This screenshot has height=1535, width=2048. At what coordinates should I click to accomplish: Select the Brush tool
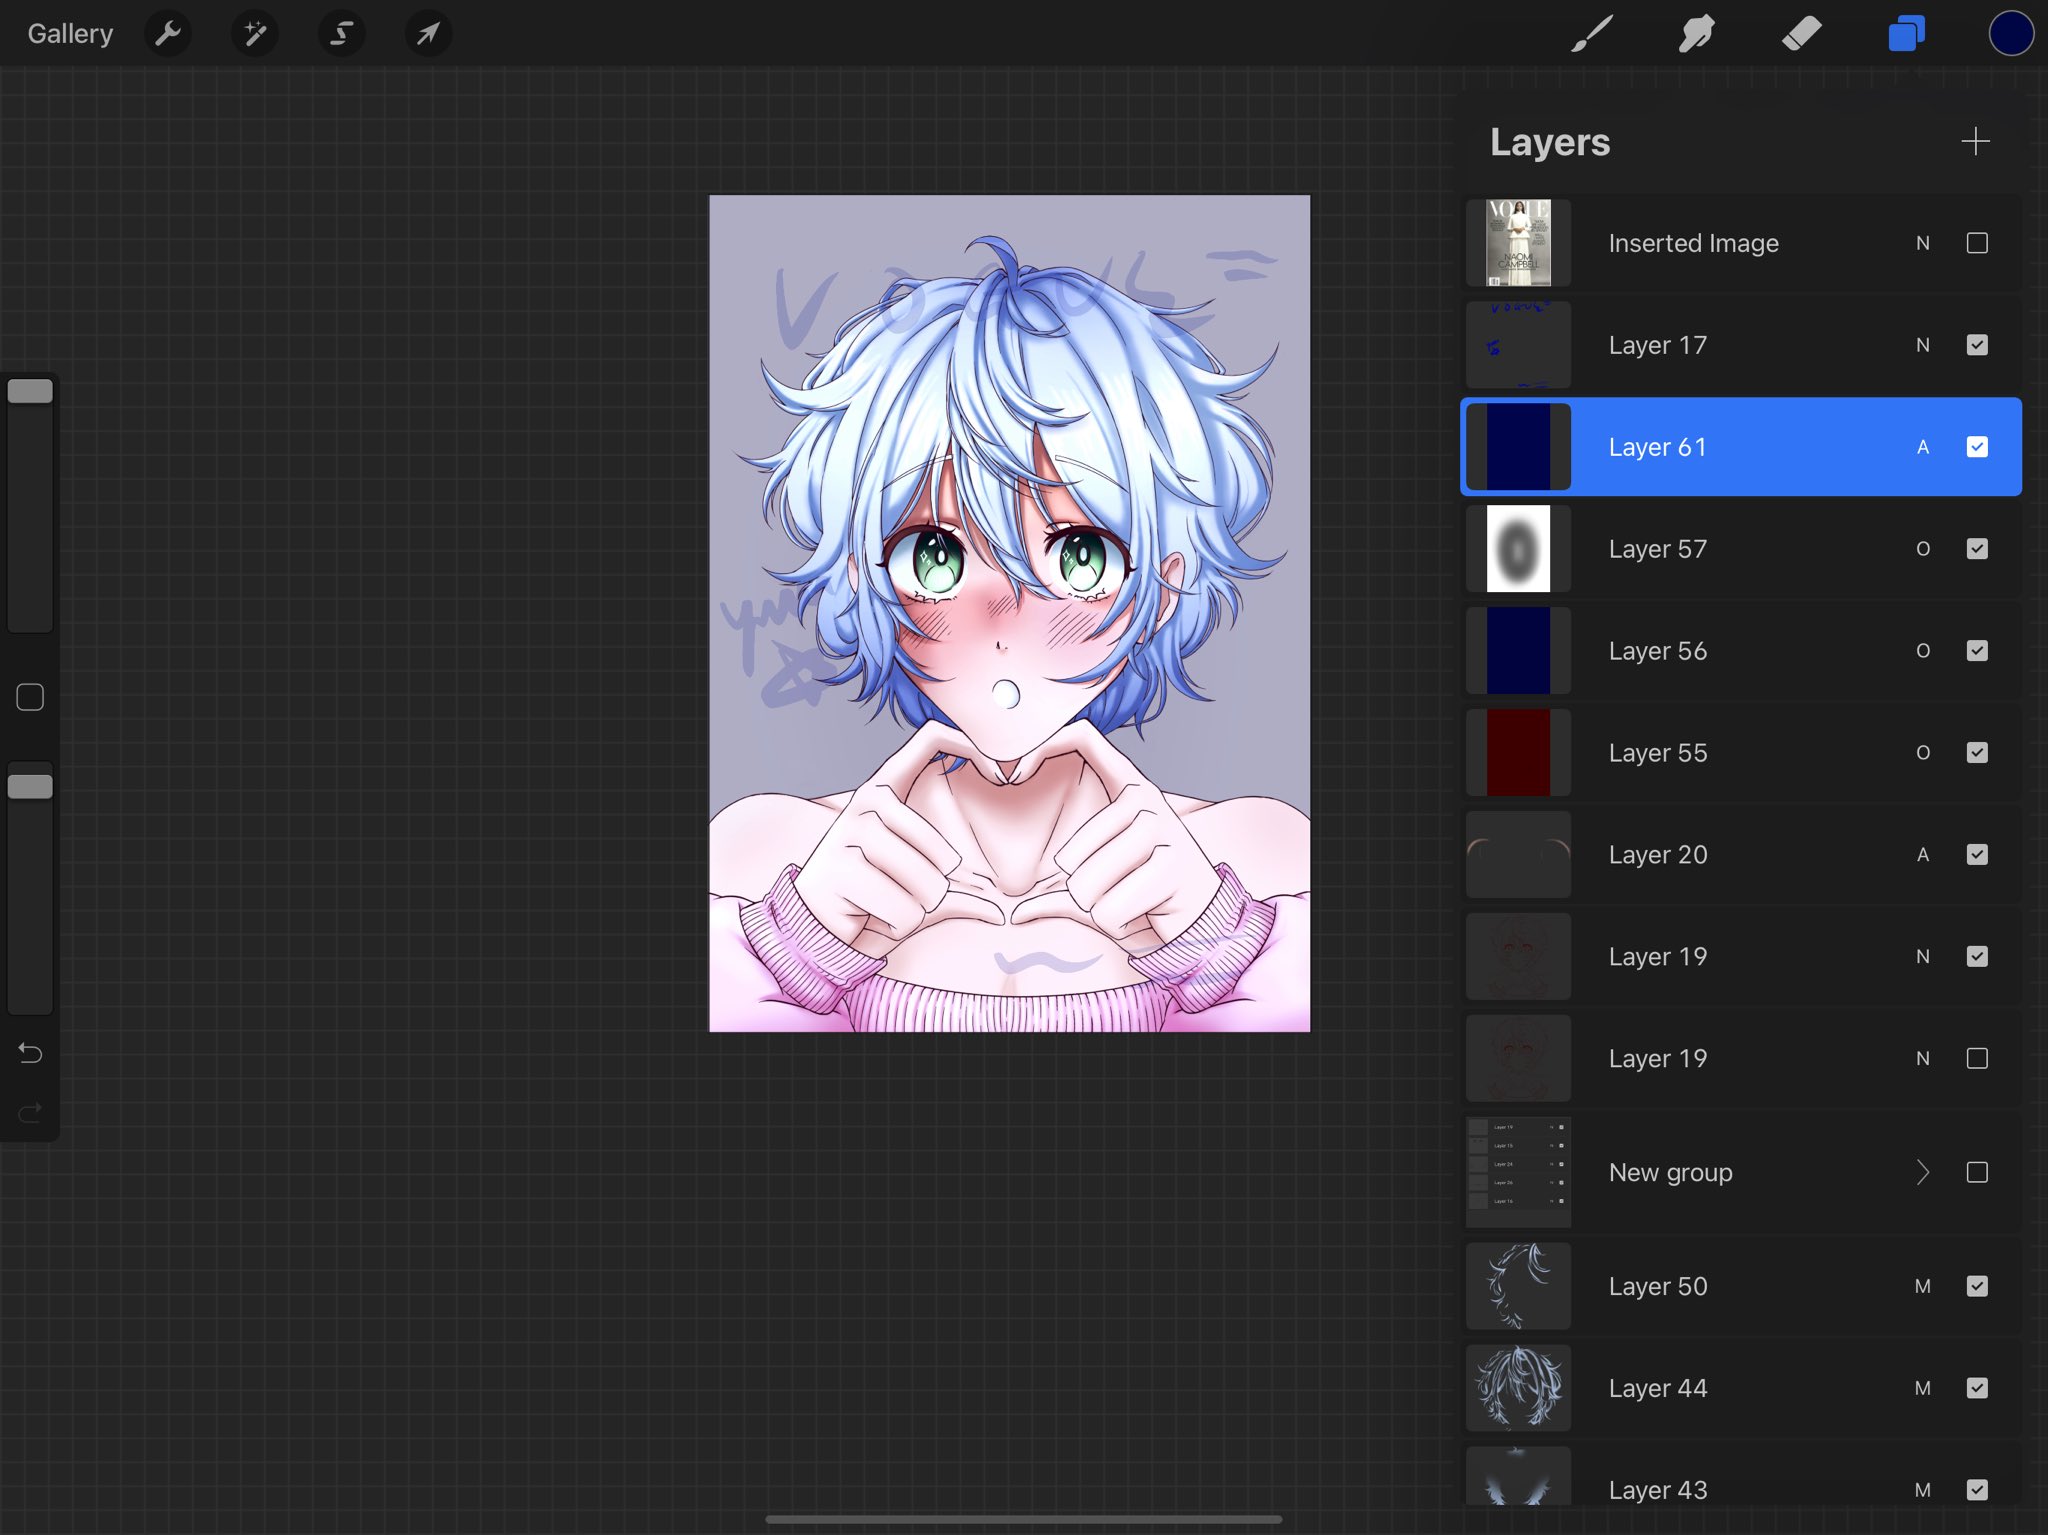click(x=1592, y=34)
